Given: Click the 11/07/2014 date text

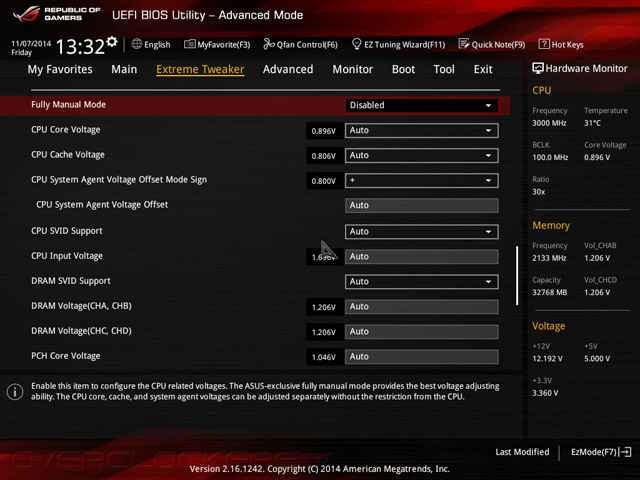Looking at the screenshot, I should 31,43.
